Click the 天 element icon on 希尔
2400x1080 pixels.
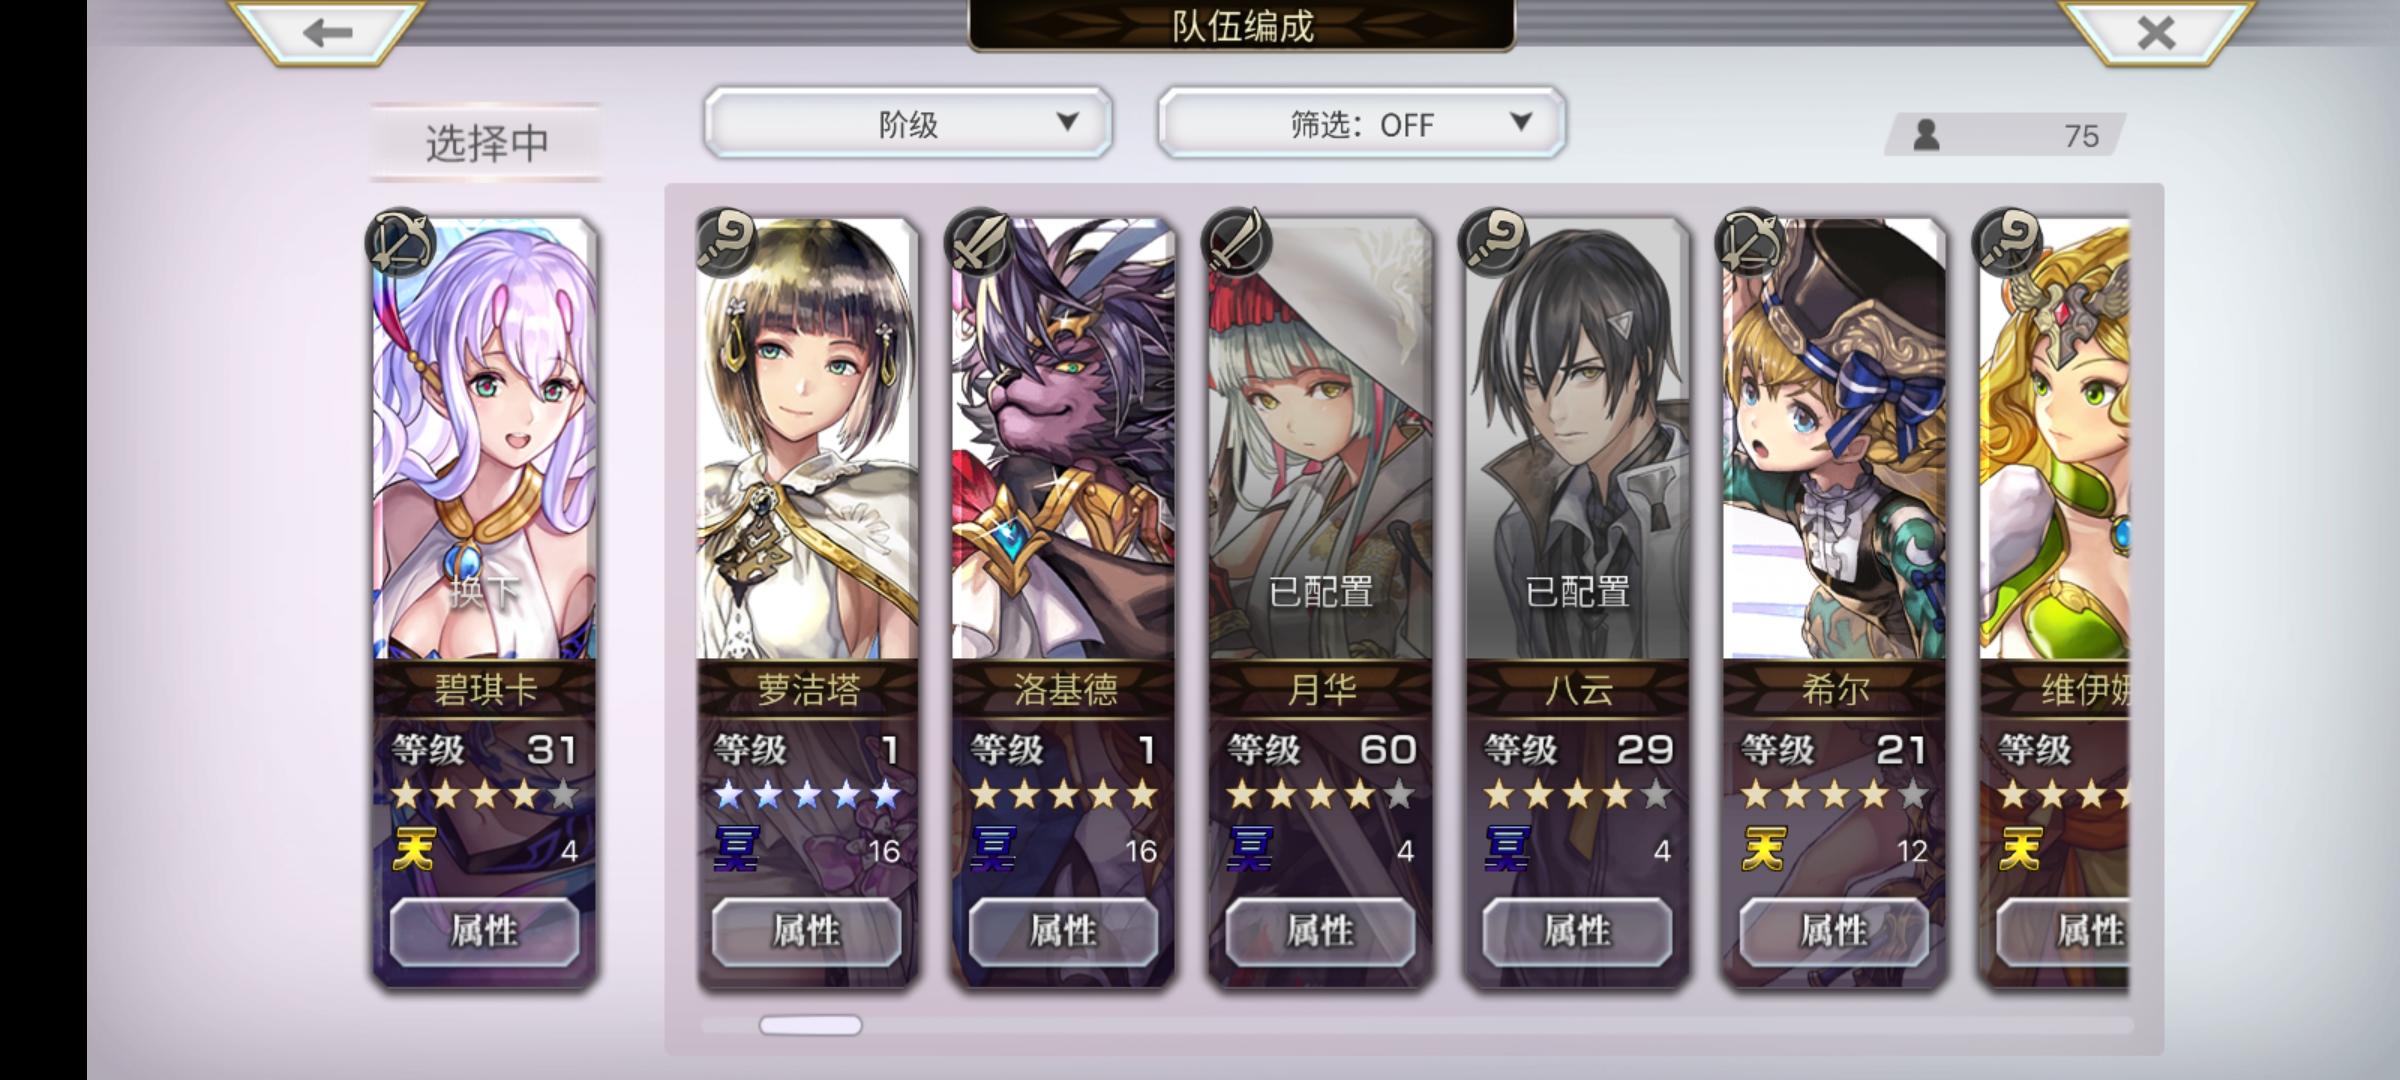[1763, 850]
